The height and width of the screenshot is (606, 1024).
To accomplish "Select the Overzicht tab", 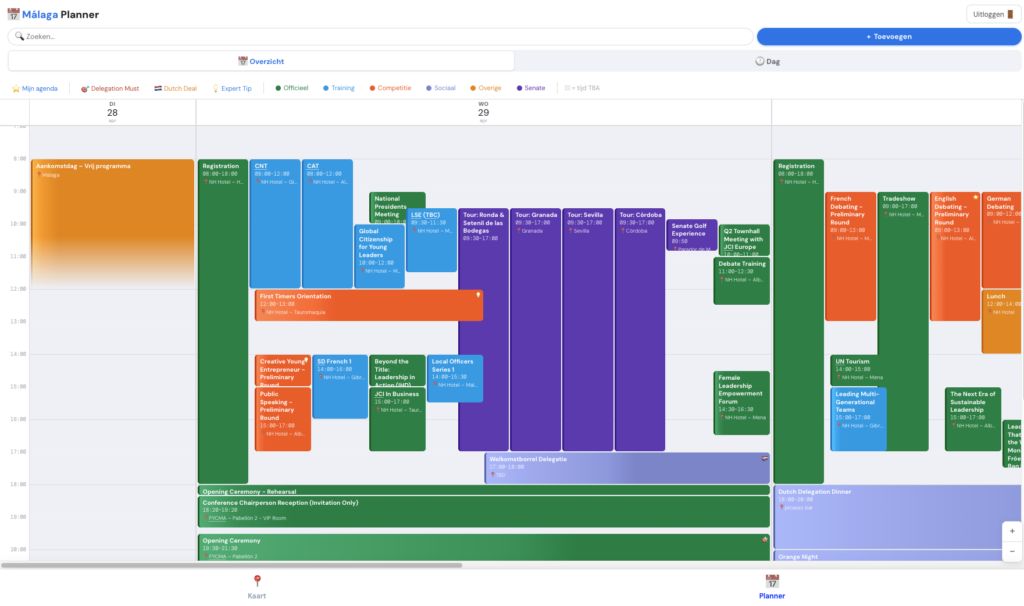I will tap(261, 61).
